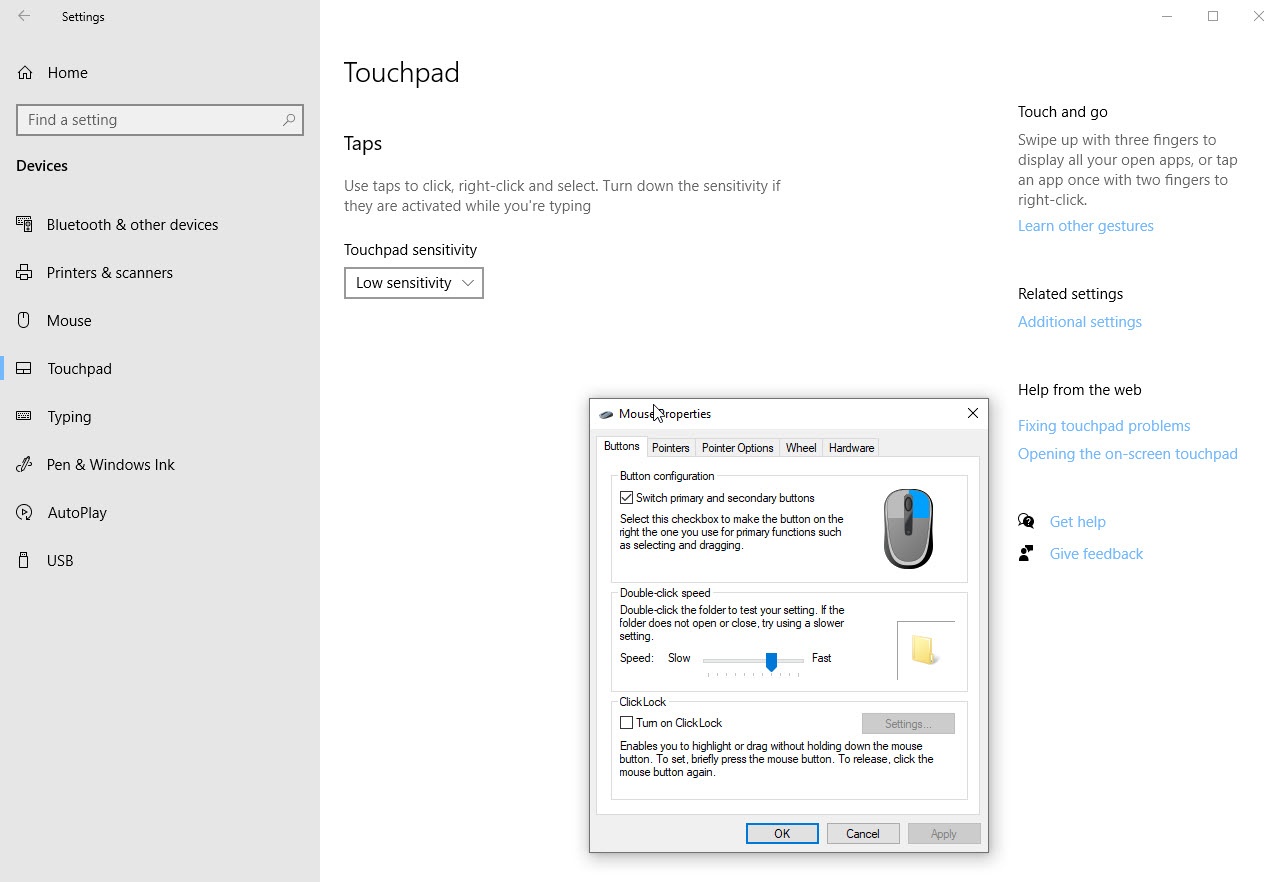Click Cancel in Mouse Properties

pos(863,834)
